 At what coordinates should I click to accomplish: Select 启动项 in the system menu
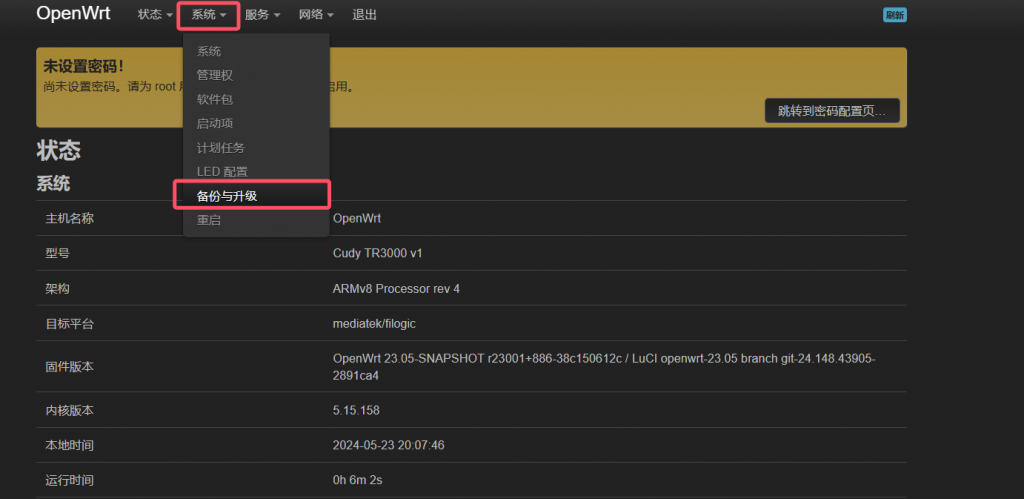pos(215,123)
